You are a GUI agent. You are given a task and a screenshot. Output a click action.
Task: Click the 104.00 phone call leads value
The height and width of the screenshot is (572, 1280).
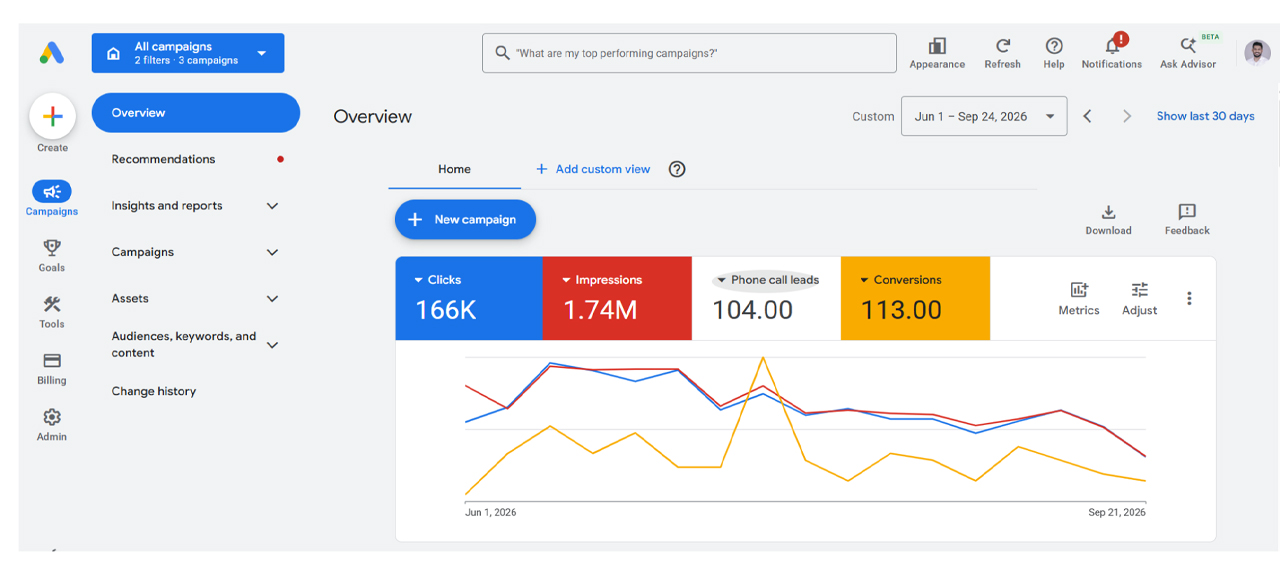(752, 310)
